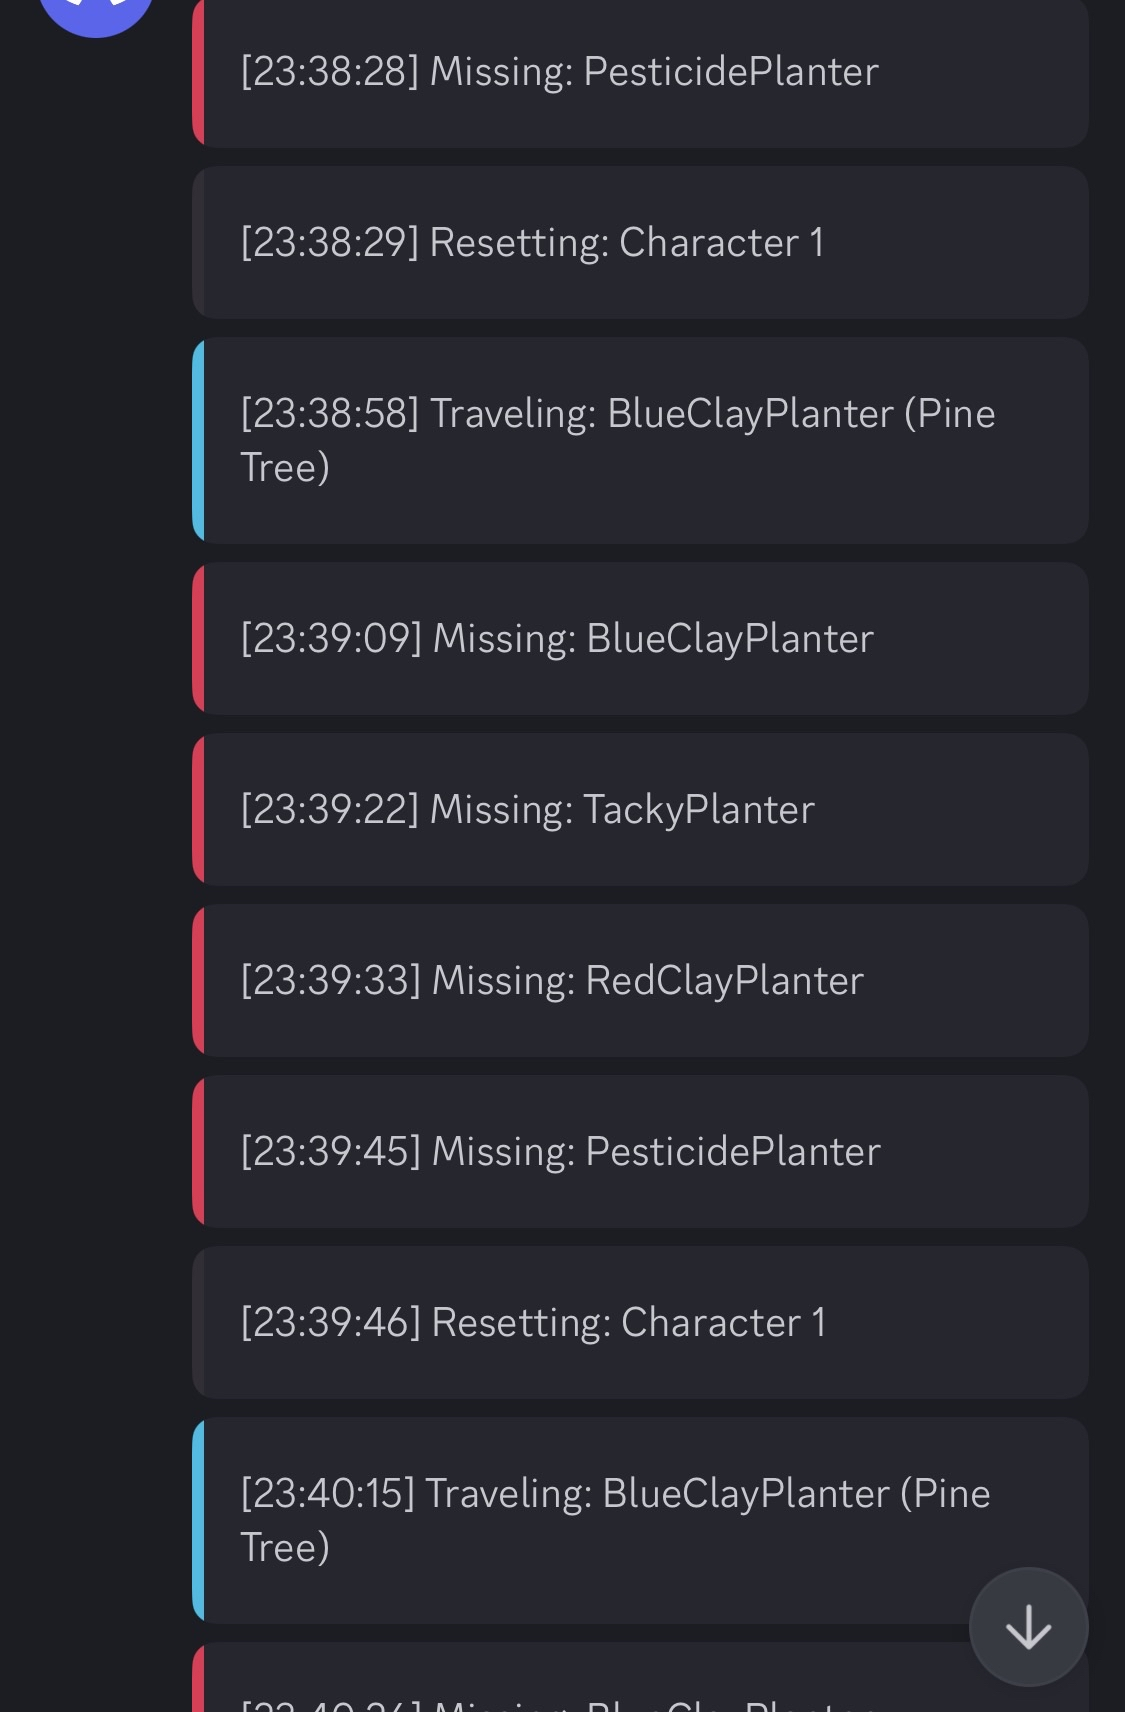Click red accent bar beside Missing RedClayPlanter
The width and height of the screenshot is (1125, 1712).
[198, 981]
